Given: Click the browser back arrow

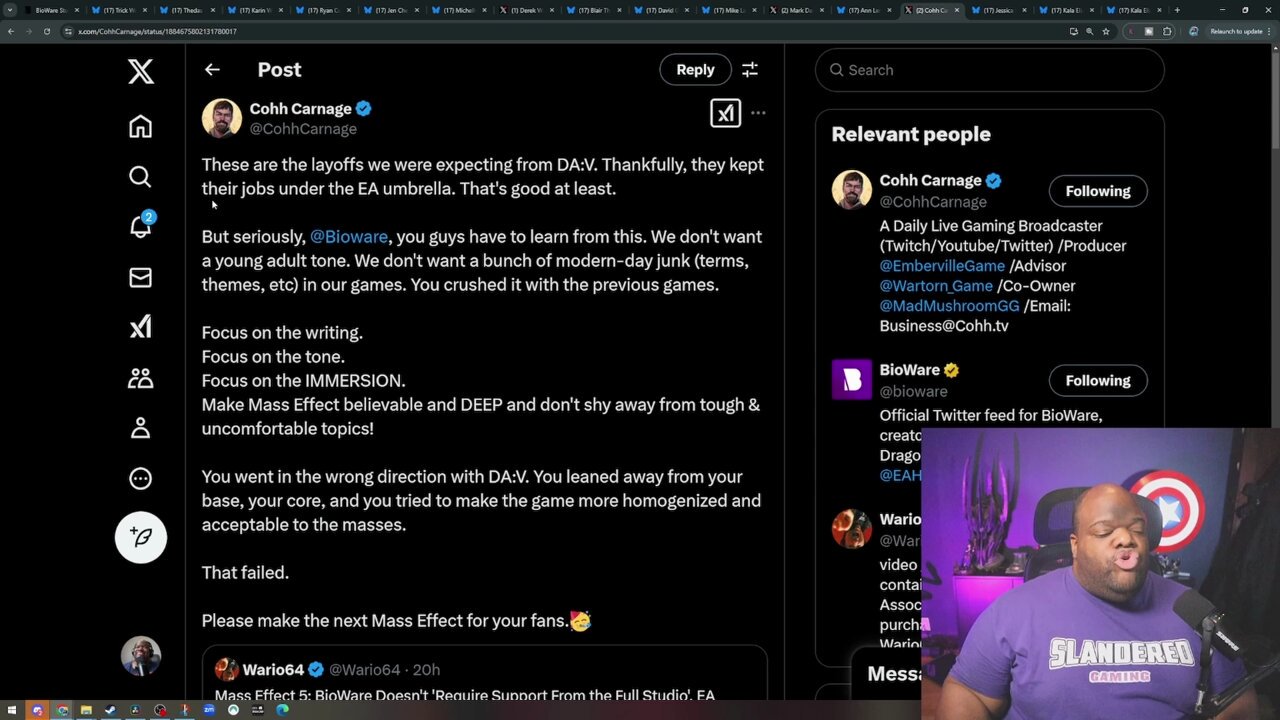Looking at the screenshot, I should [x=11, y=31].
